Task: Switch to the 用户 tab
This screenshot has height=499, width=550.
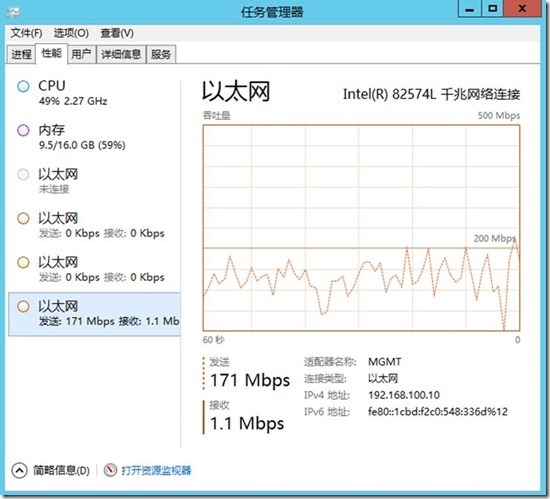Action: tap(81, 54)
